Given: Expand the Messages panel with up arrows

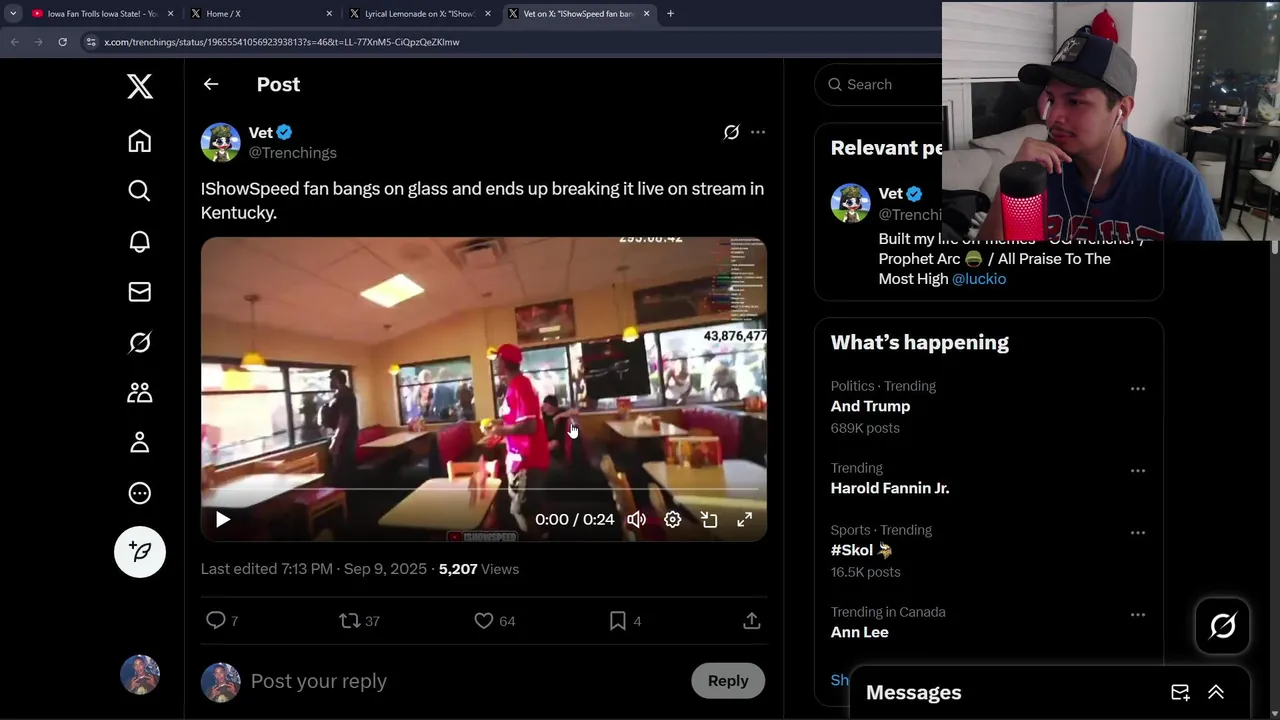Looking at the screenshot, I should pyautogui.click(x=1216, y=692).
